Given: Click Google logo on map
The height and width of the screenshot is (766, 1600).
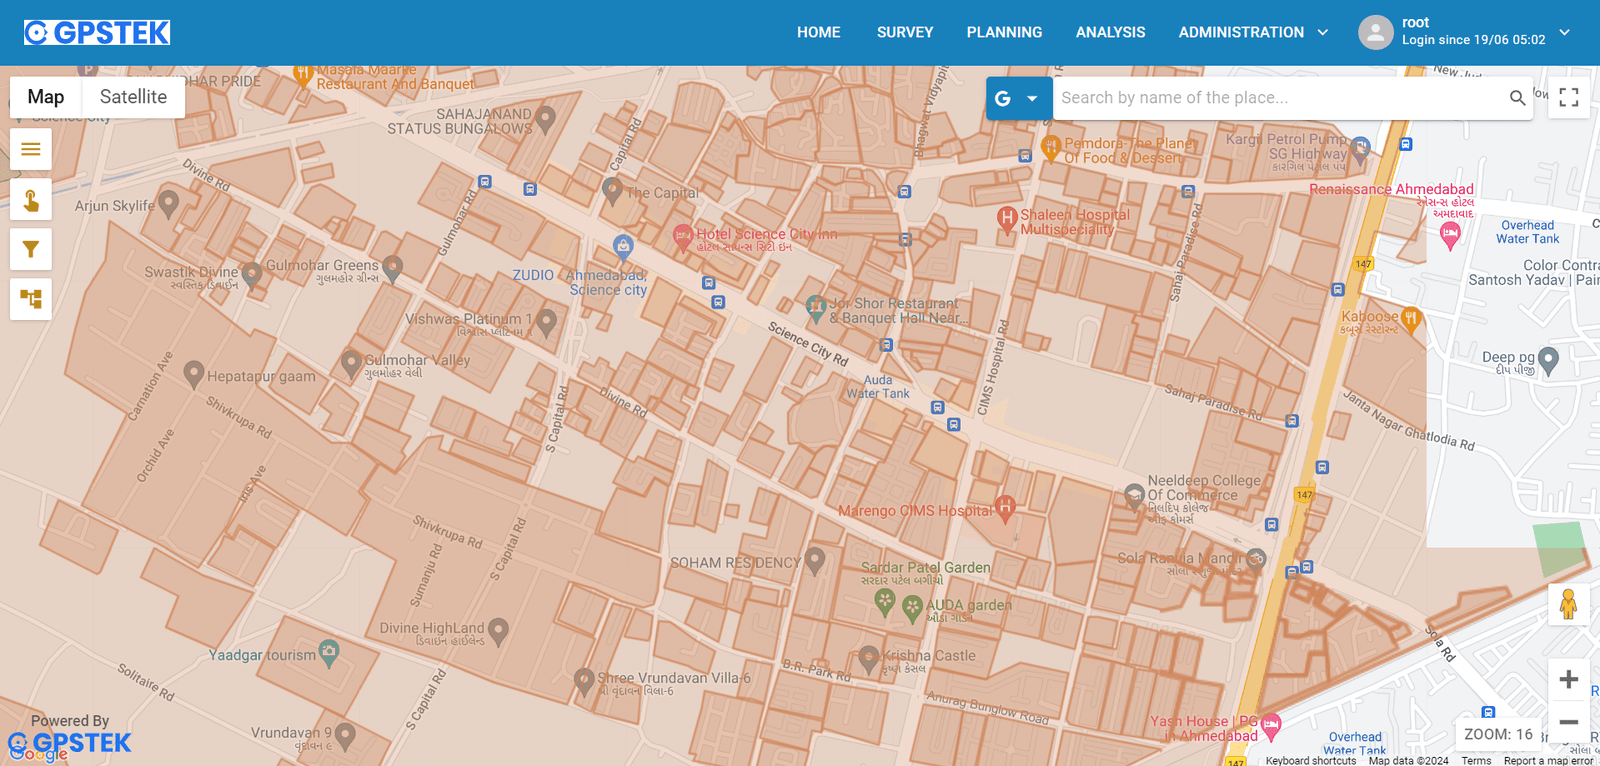Looking at the screenshot, I should click(38, 753).
